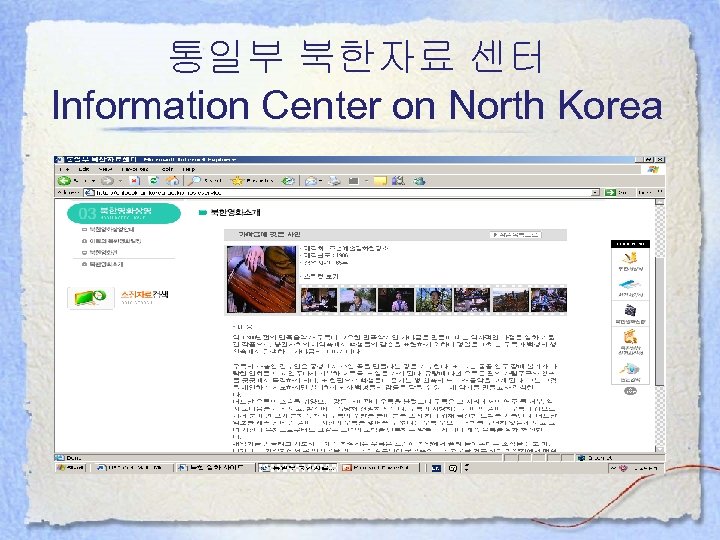Click the Windows Start button
The image size is (720, 540).
pyautogui.click(x=70, y=468)
